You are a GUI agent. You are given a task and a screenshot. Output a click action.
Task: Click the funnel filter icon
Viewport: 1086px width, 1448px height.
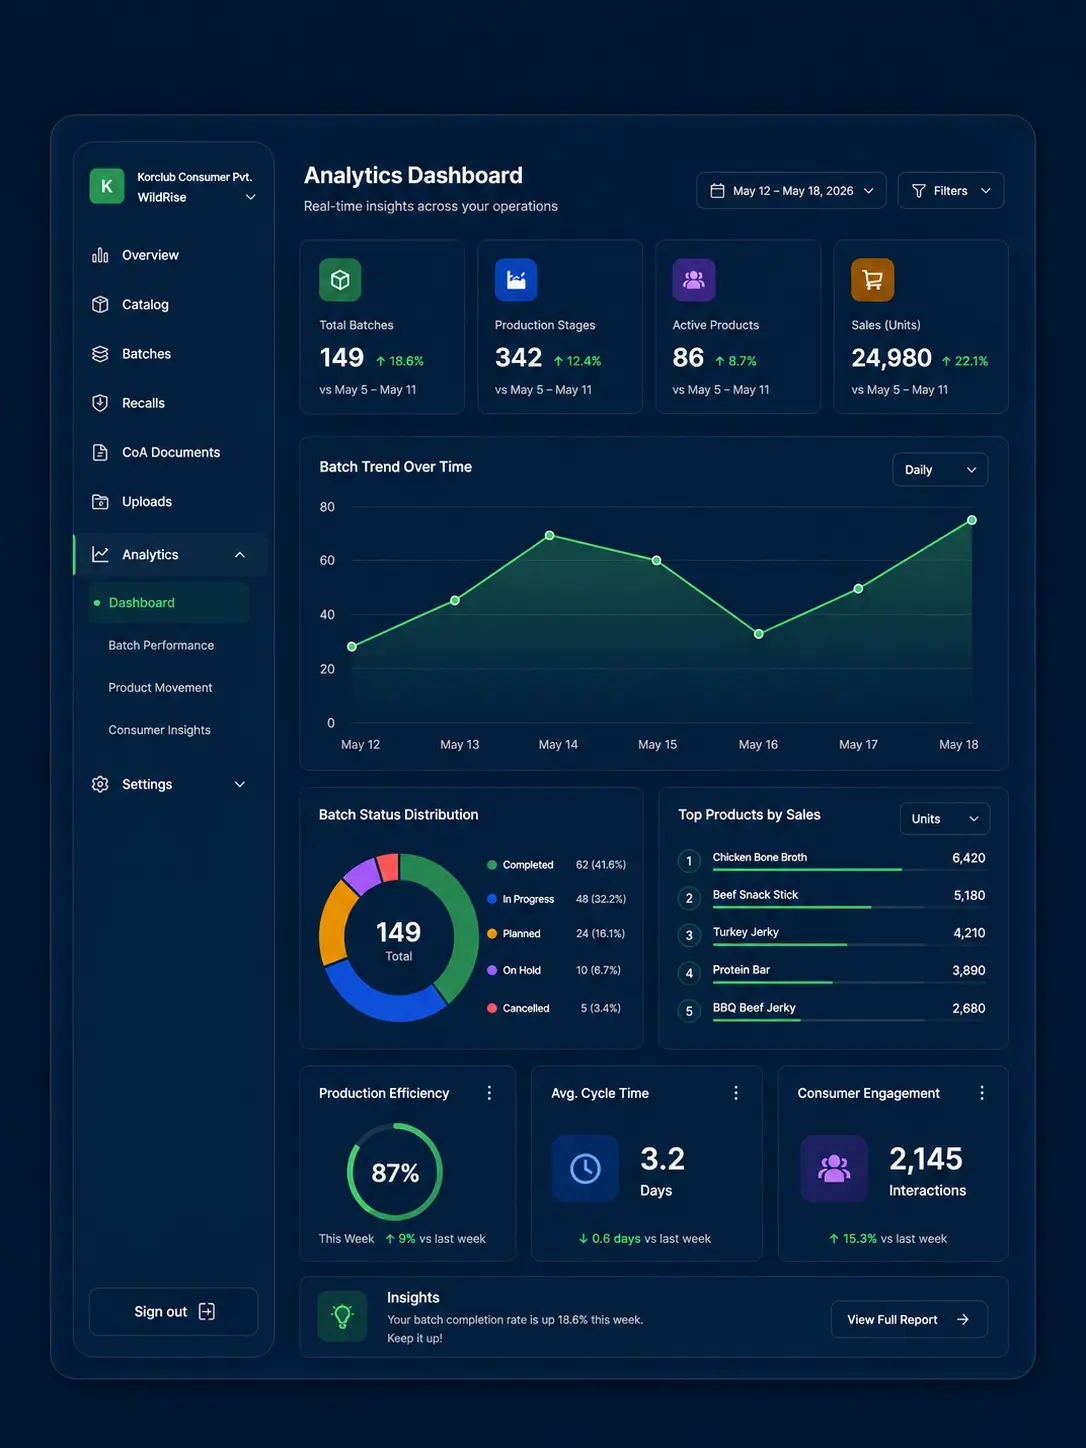click(919, 191)
